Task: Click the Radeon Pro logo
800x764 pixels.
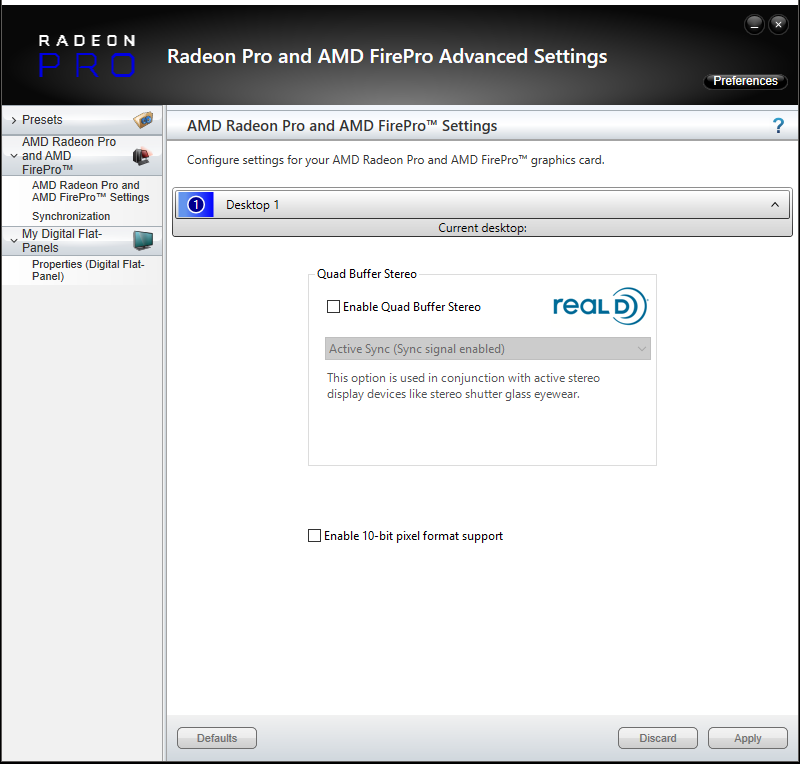Action: 87,56
